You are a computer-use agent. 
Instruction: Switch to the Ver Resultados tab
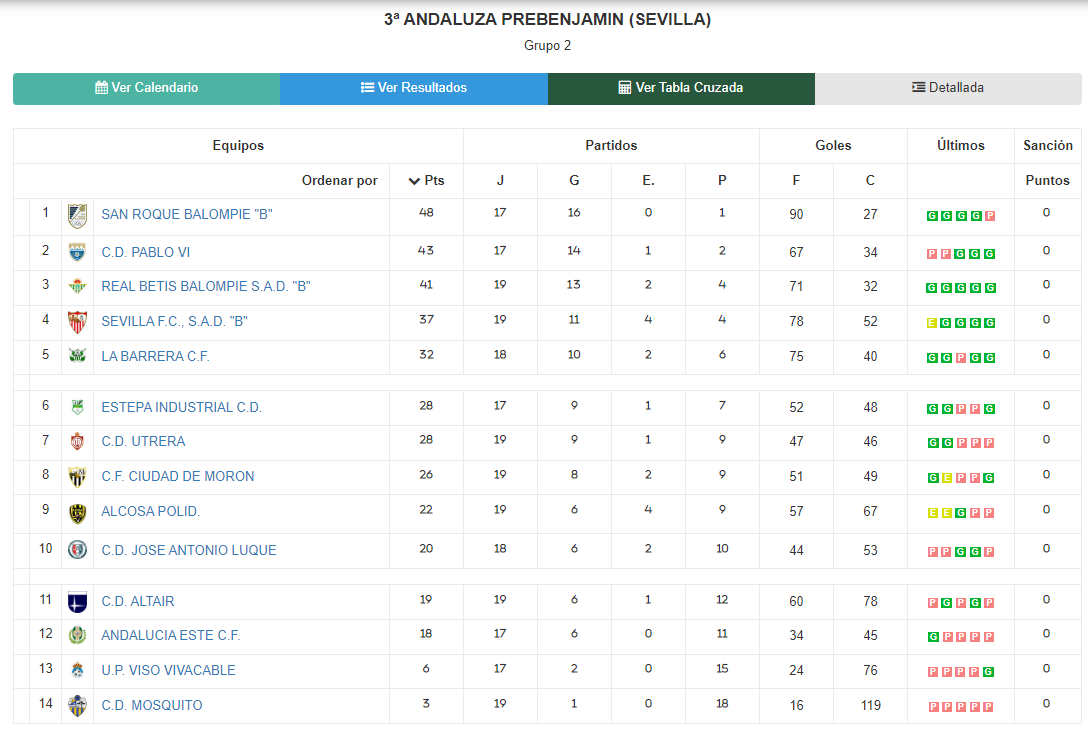point(414,88)
